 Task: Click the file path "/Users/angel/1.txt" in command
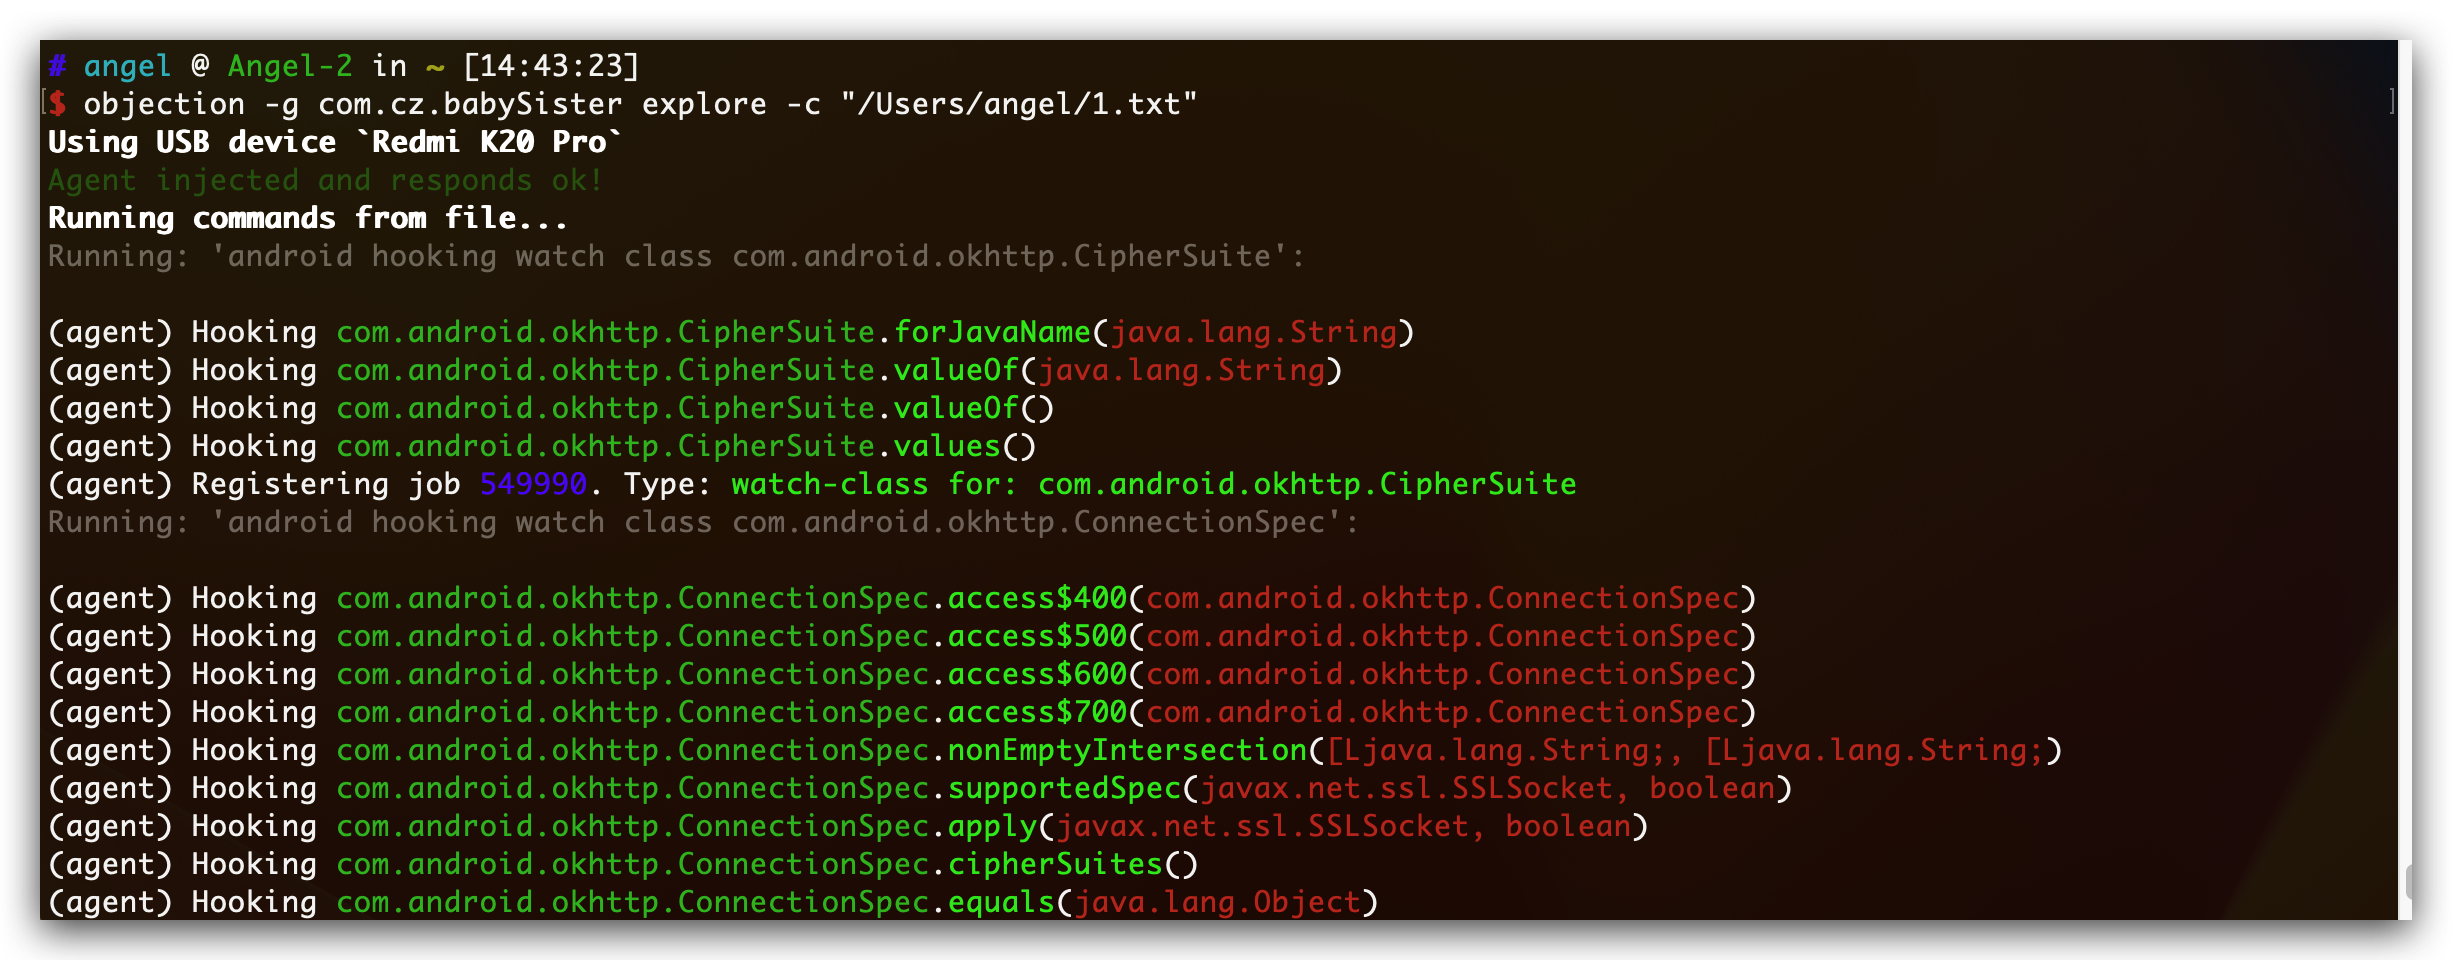coord(1019,104)
